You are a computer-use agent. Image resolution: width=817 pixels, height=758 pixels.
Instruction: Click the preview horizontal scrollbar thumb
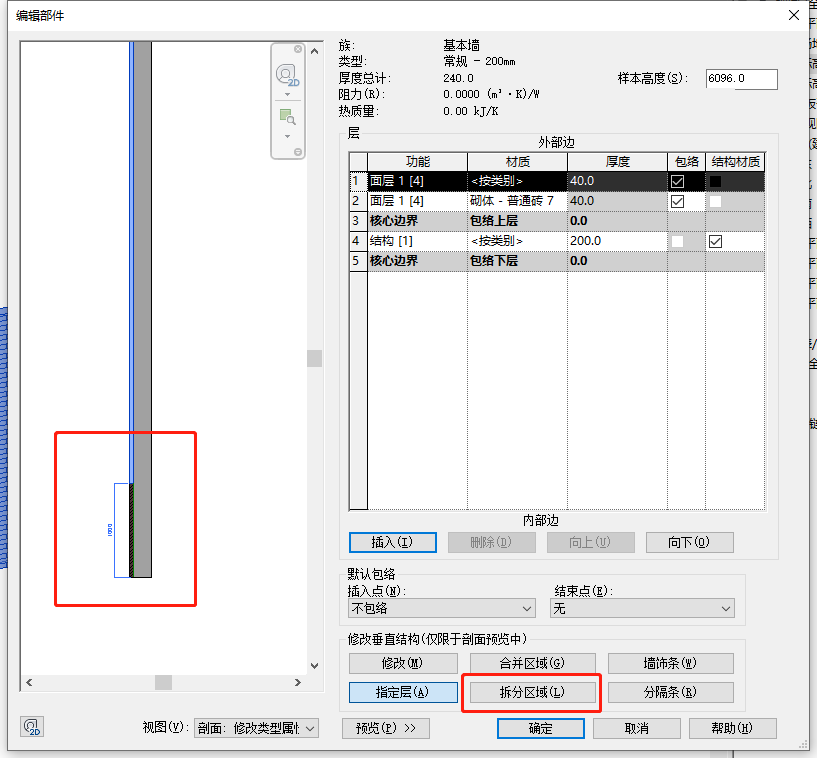[x=164, y=682]
